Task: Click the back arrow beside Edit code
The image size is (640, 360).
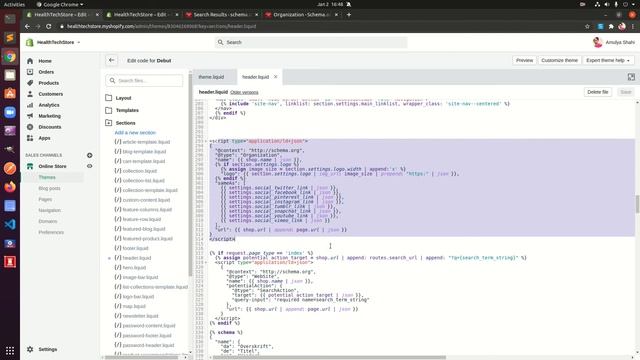Action: pyautogui.click(x=111, y=60)
